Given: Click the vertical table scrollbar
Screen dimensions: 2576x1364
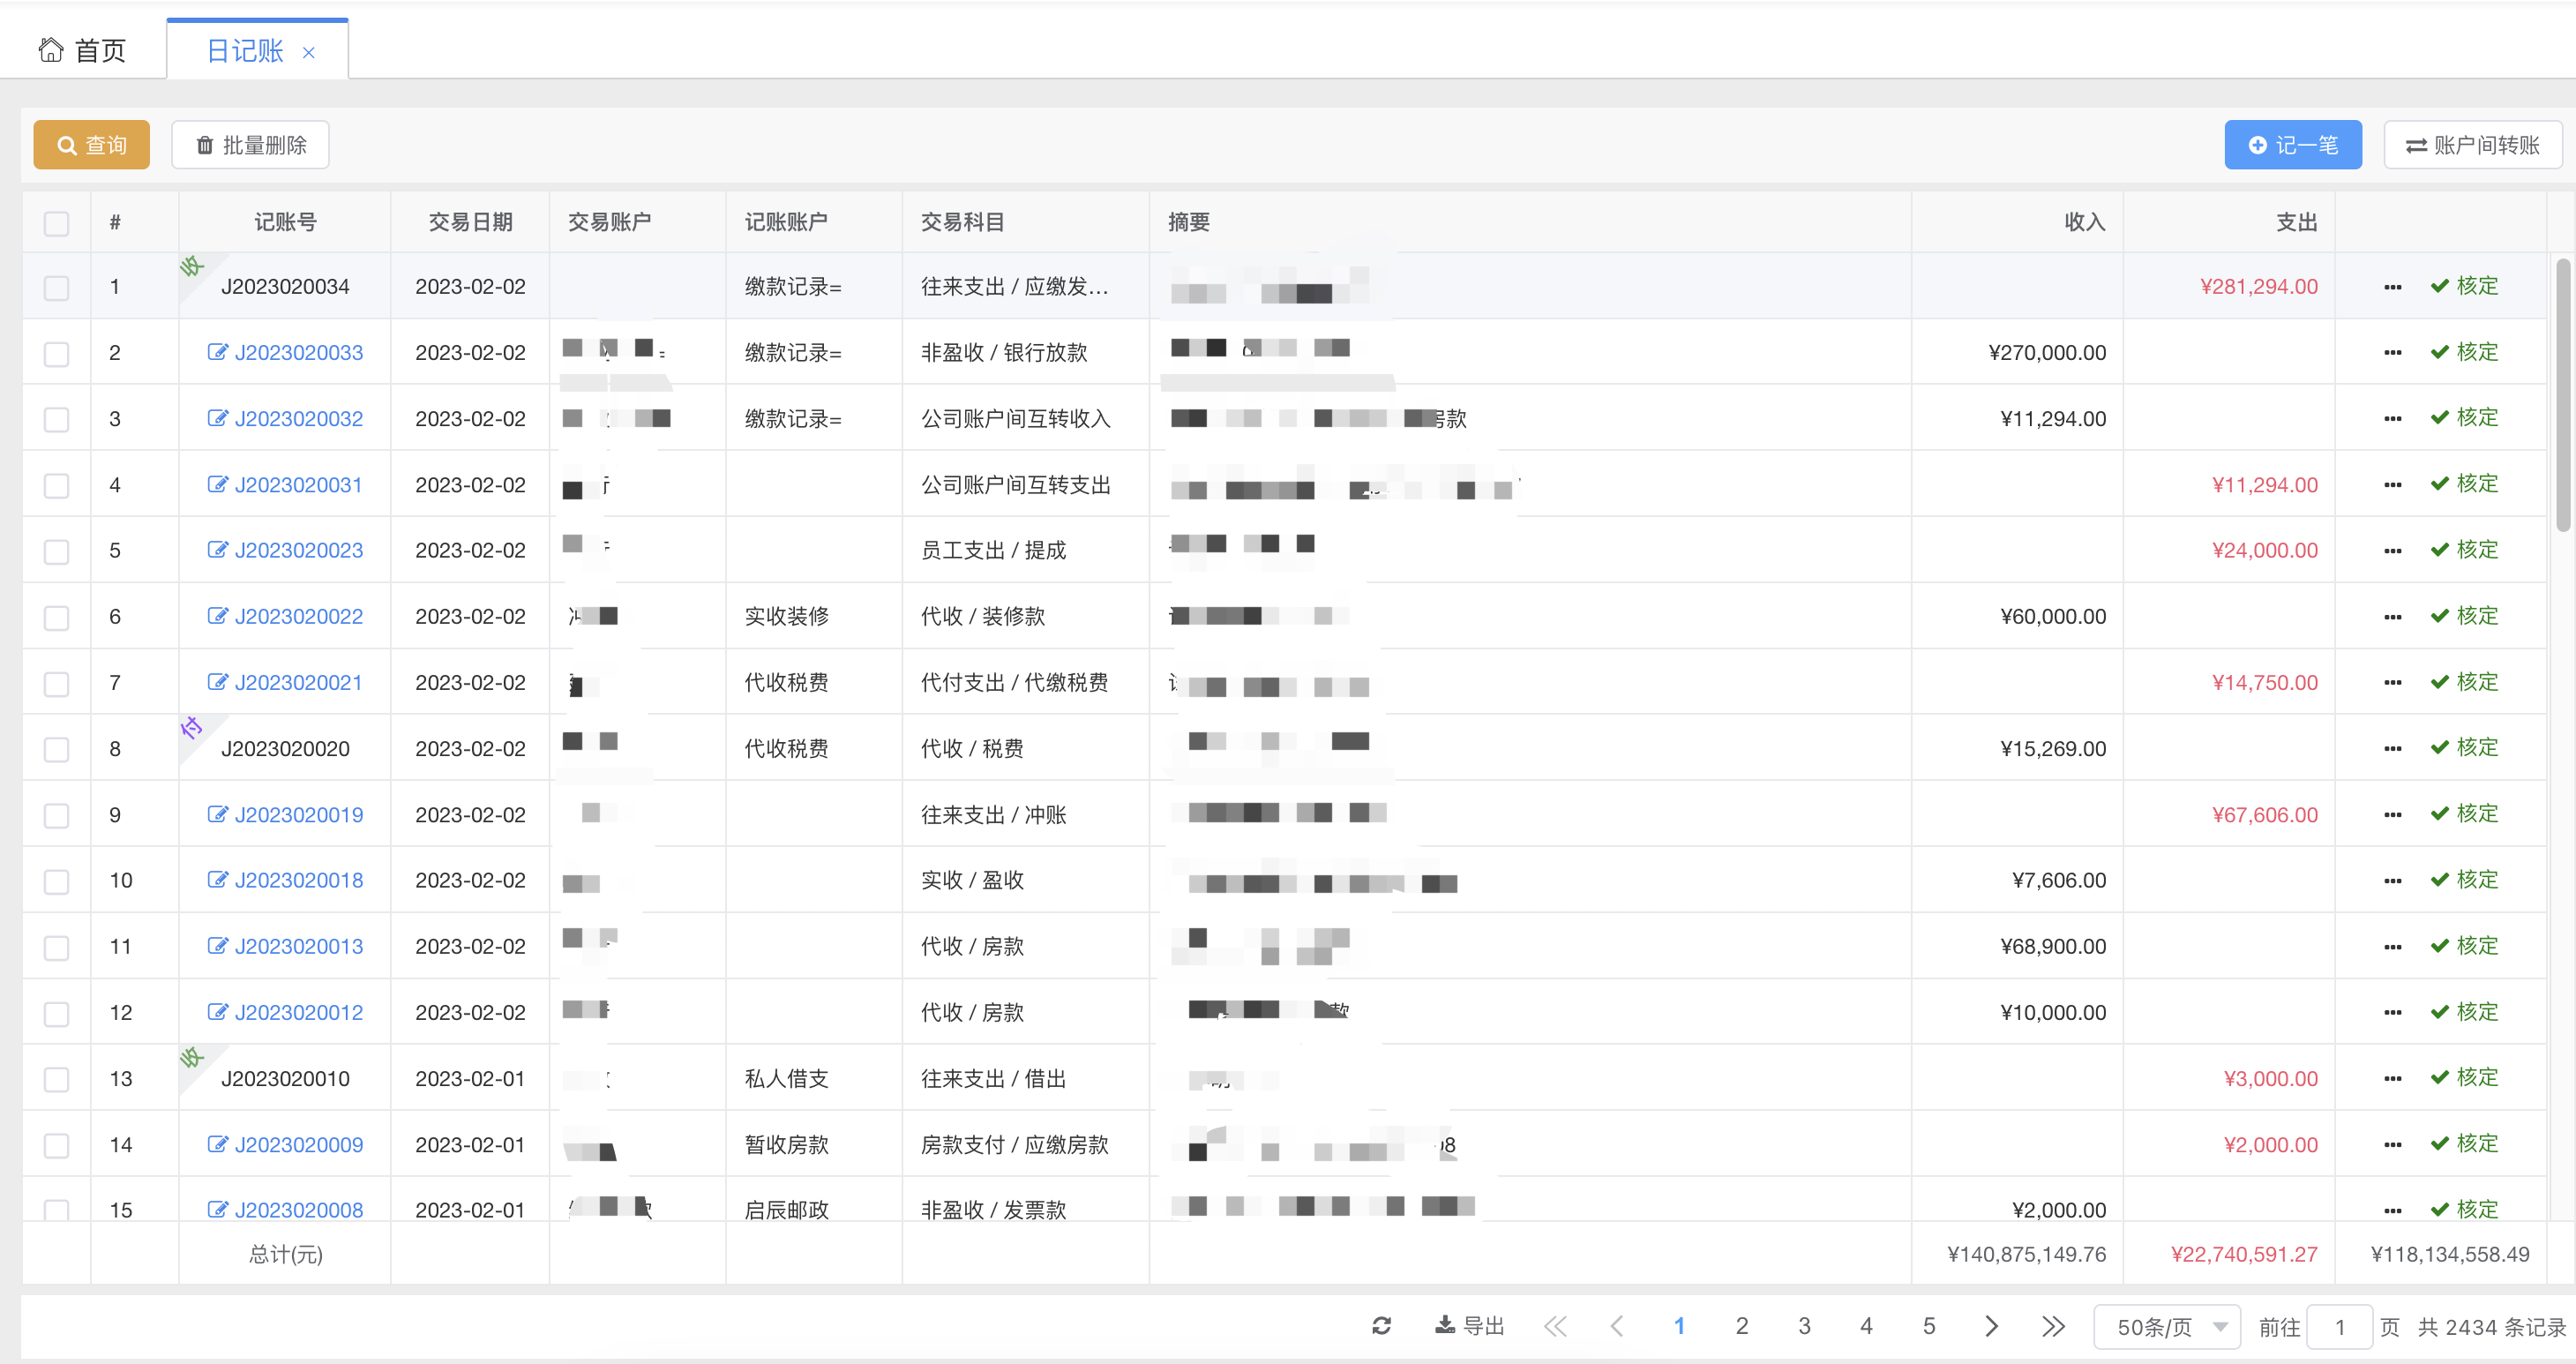Looking at the screenshot, I should click(2562, 396).
